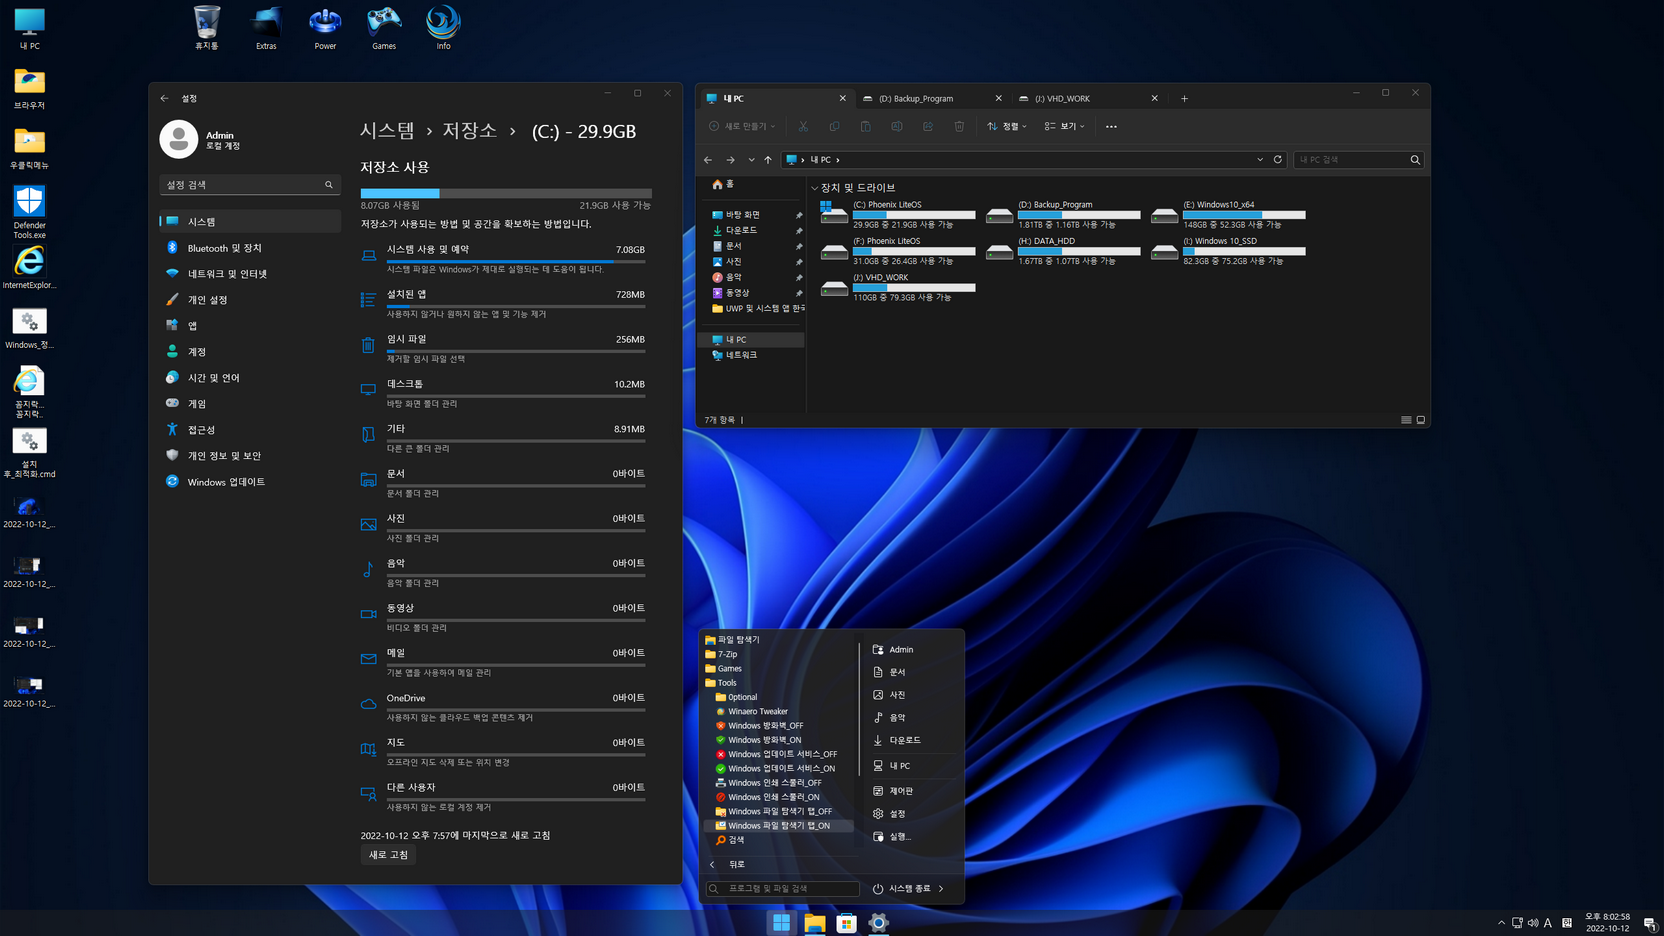1664x936 pixels.
Task: Click the 프로그램 및 파일 검색 box
Action: pyautogui.click(x=782, y=888)
